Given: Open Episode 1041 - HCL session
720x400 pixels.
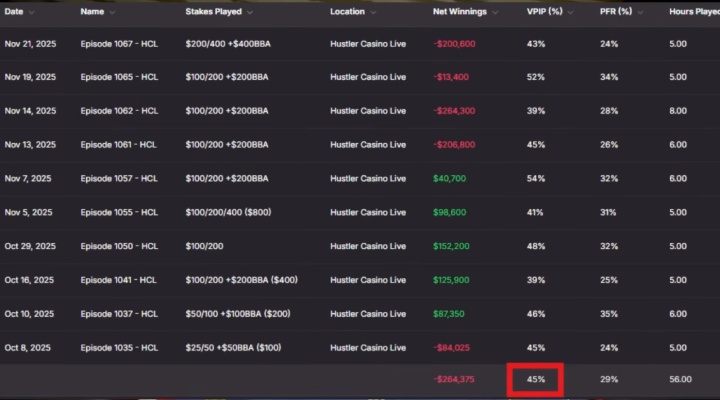Looking at the screenshot, I should tap(118, 280).
